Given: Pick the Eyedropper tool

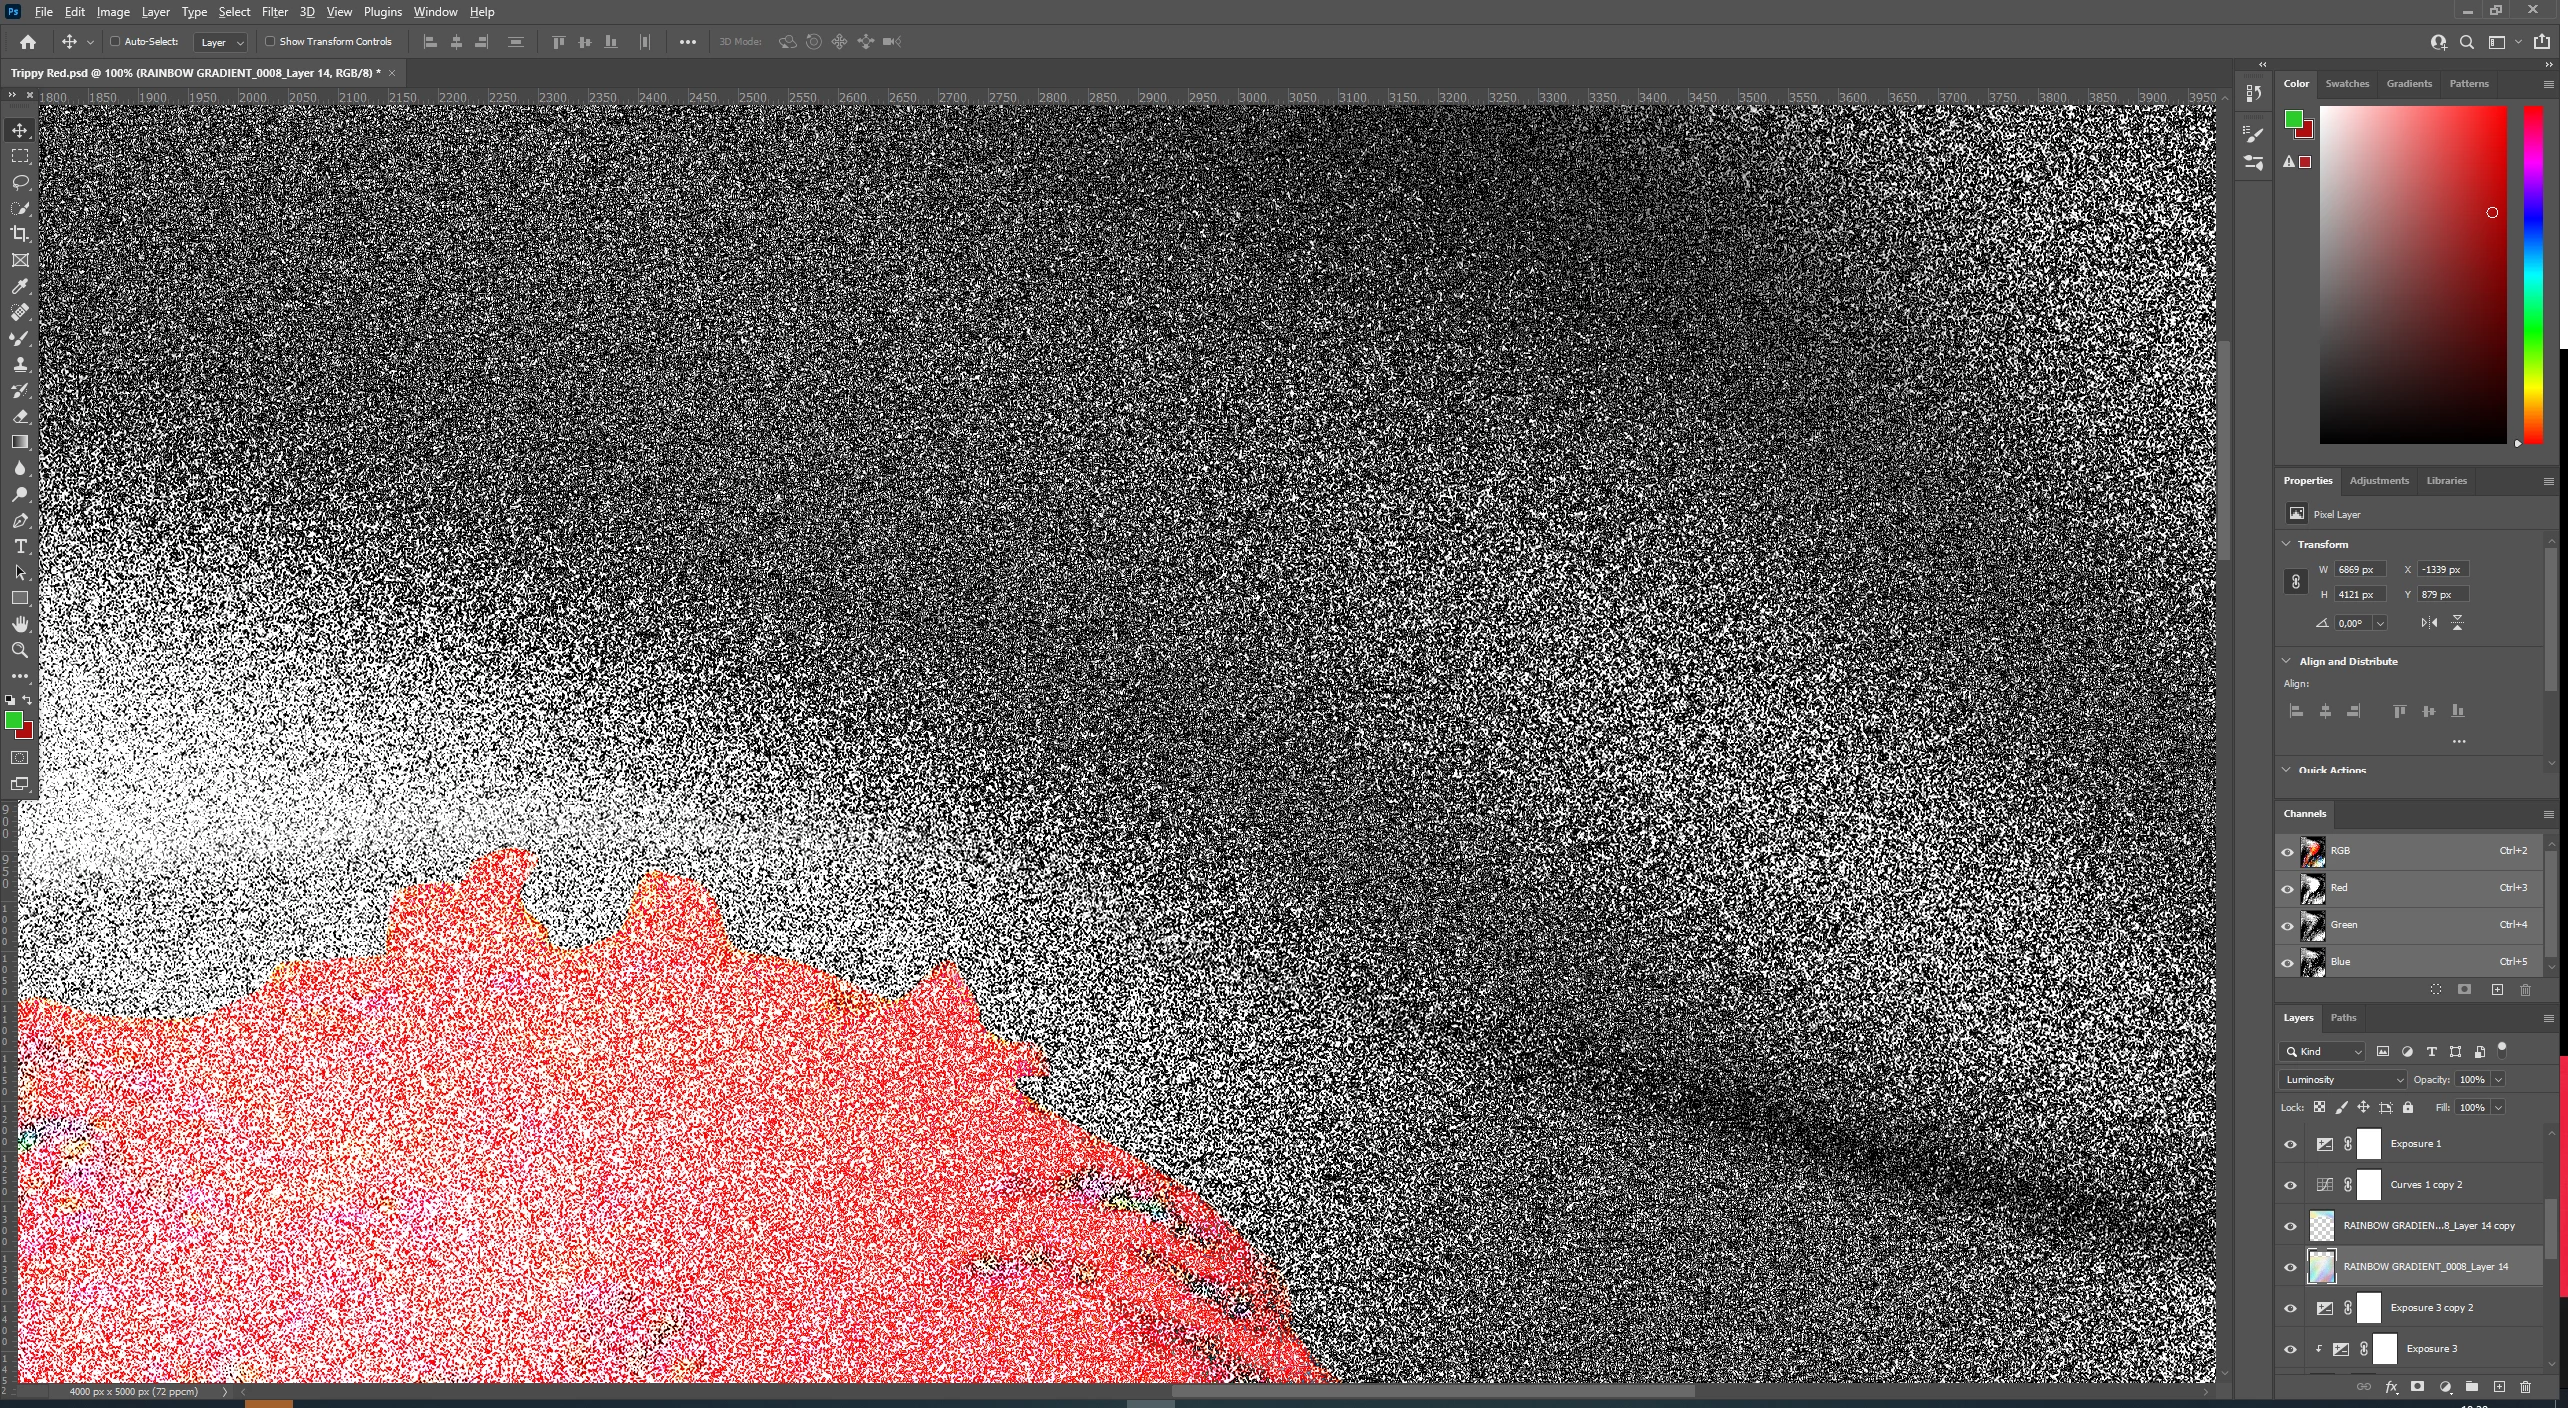Looking at the screenshot, I should 20,287.
